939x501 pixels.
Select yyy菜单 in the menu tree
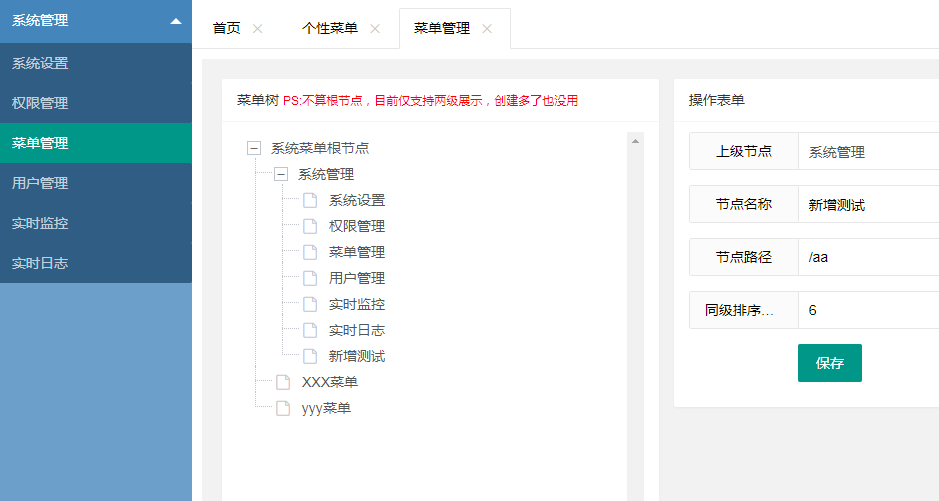[326, 408]
